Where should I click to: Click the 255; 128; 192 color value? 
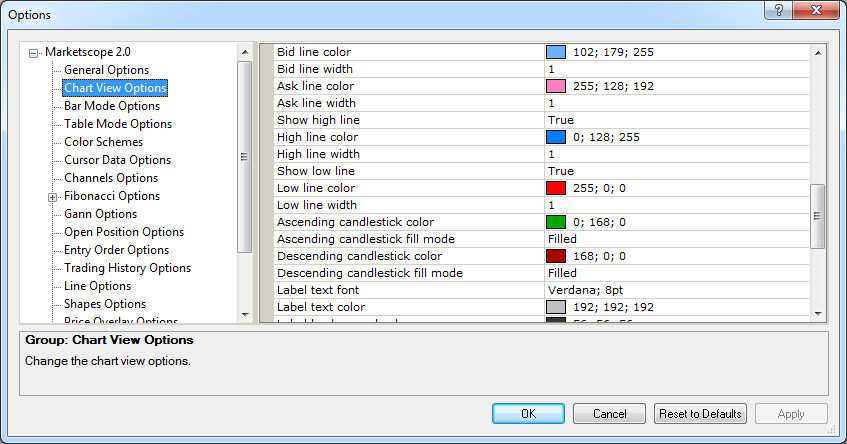(613, 86)
